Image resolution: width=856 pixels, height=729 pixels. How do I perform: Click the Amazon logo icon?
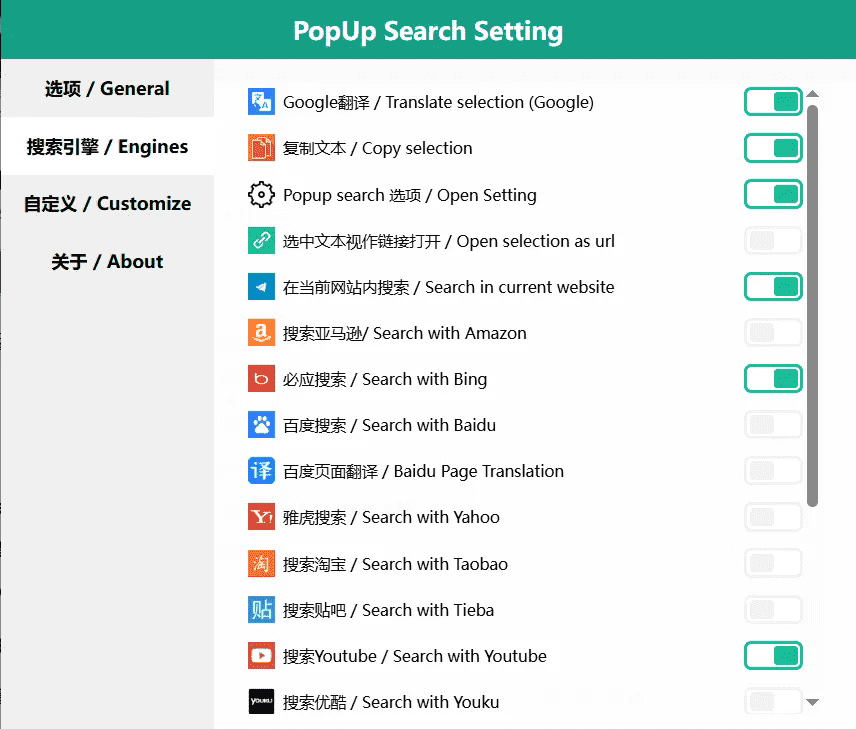(261, 333)
